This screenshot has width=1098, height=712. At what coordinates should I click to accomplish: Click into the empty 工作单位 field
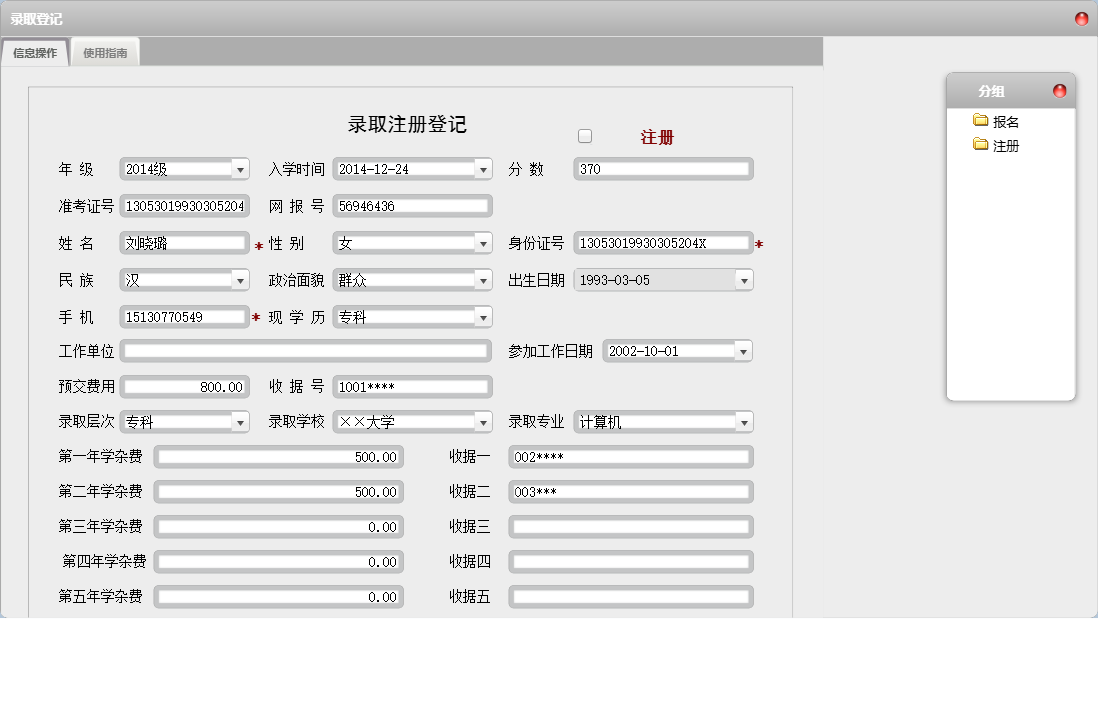click(305, 351)
